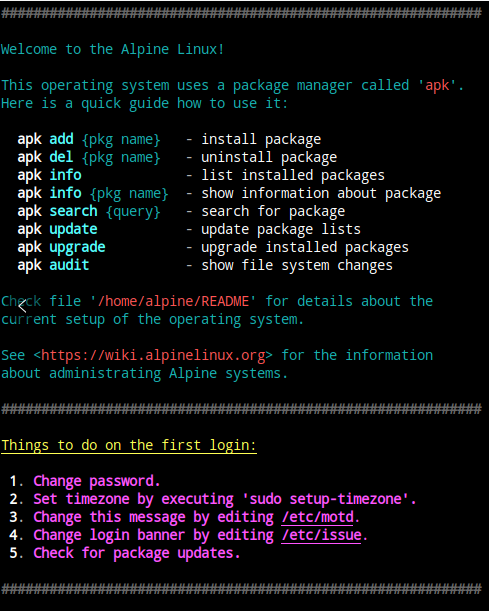This screenshot has height=611, width=489.
Task: Click 'Things to do on the first login:' heading
Action: tap(129, 445)
